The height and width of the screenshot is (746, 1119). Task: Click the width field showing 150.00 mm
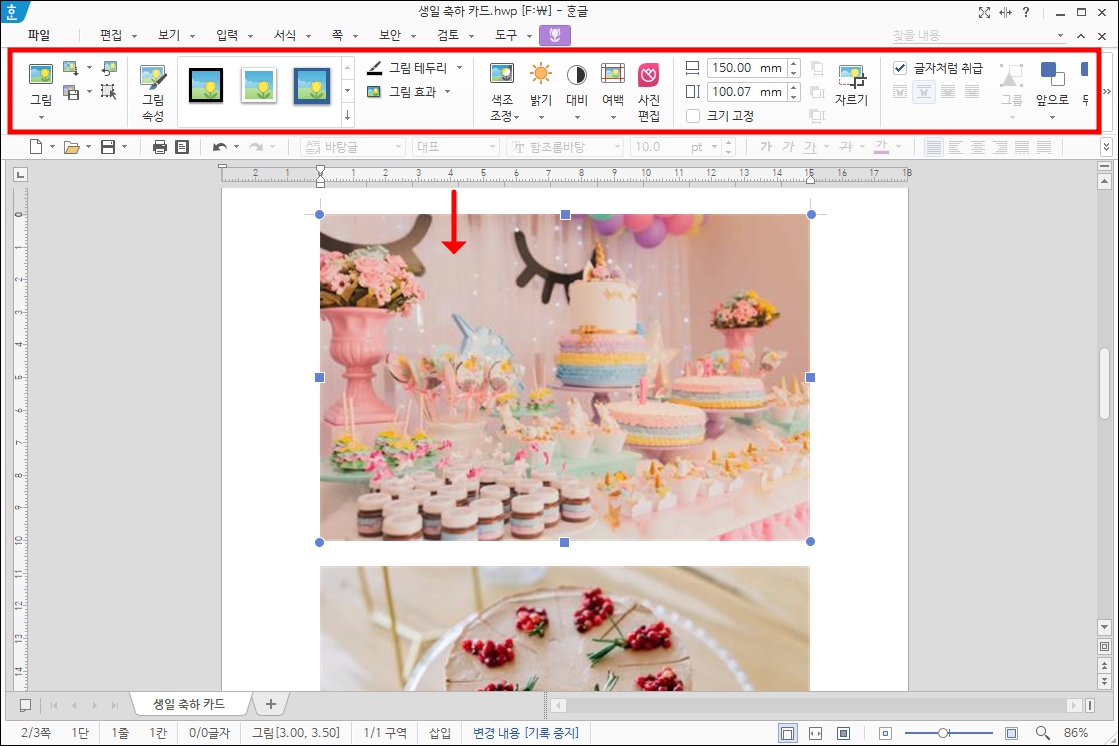point(746,68)
